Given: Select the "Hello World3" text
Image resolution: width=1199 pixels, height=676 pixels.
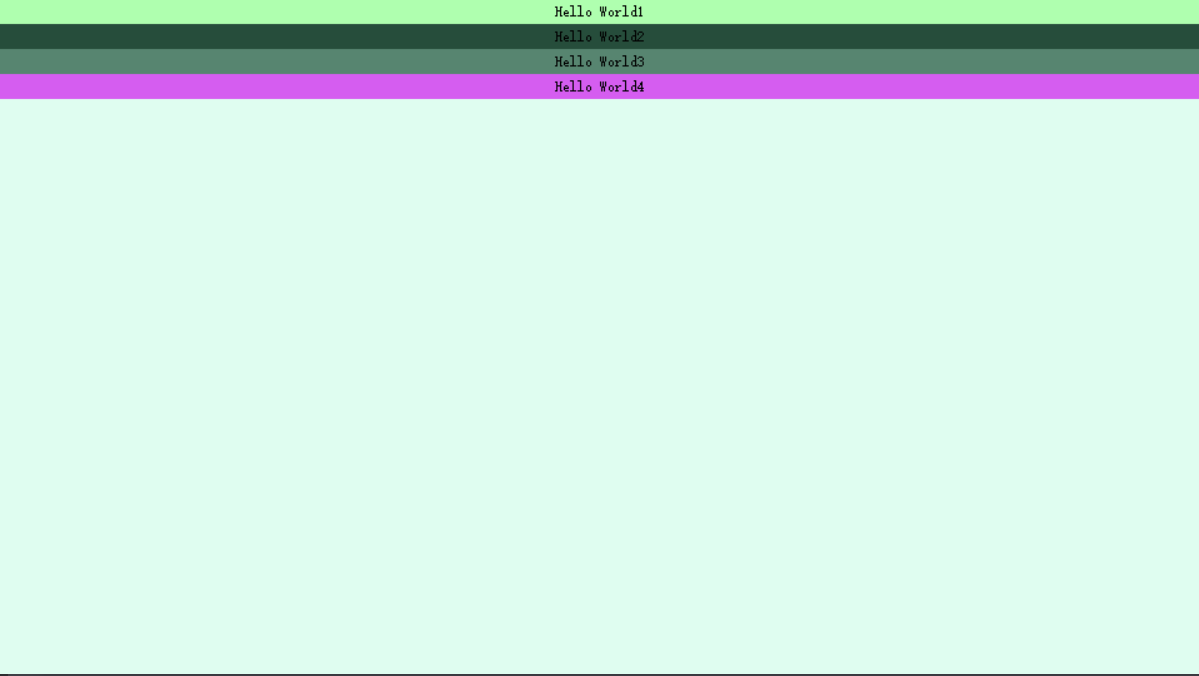Looking at the screenshot, I should (x=599, y=61).
